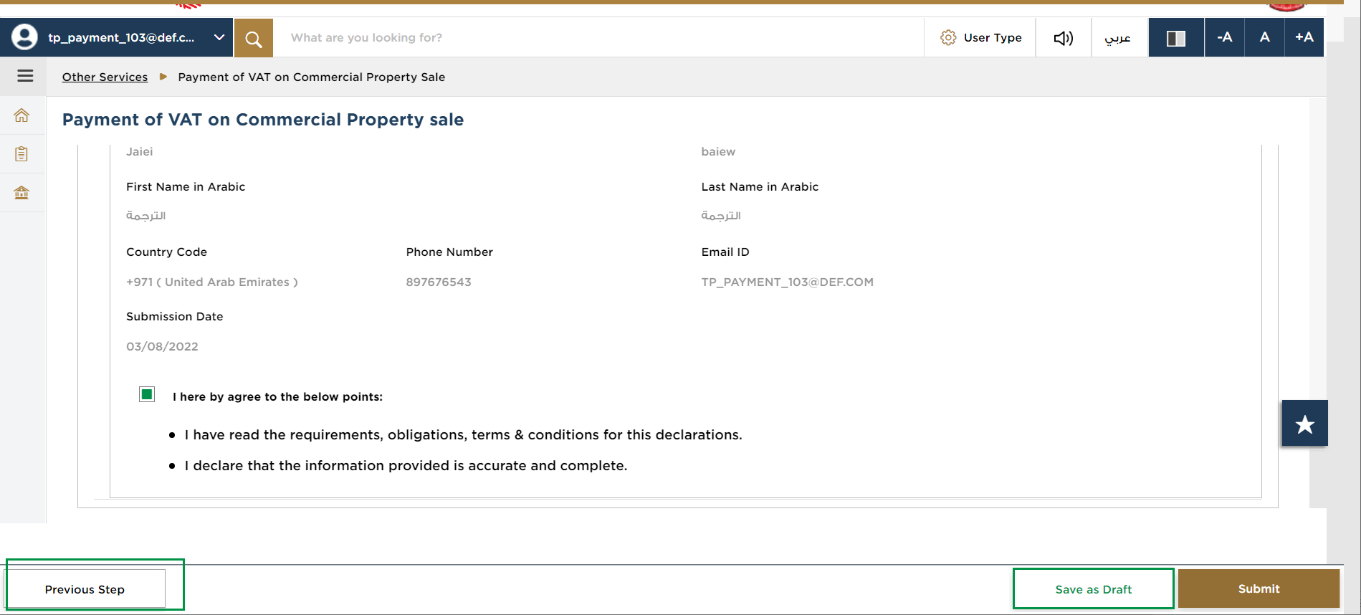Reset font size with A
1361x615 pixels.
click(1264, 38)
